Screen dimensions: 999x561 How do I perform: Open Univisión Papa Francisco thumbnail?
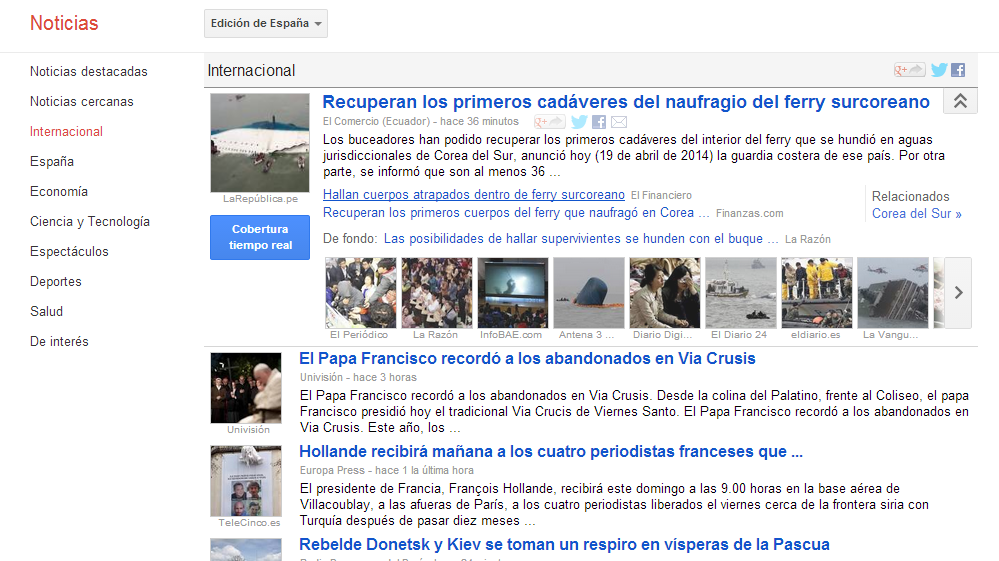click(x=246, y=388)
